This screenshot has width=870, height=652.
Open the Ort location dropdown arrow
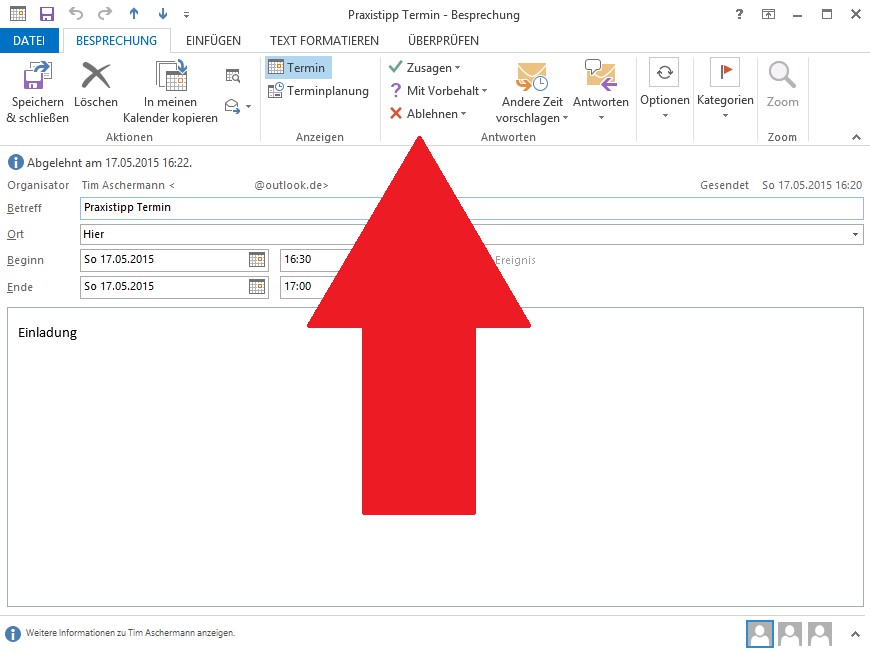(855, 234)
